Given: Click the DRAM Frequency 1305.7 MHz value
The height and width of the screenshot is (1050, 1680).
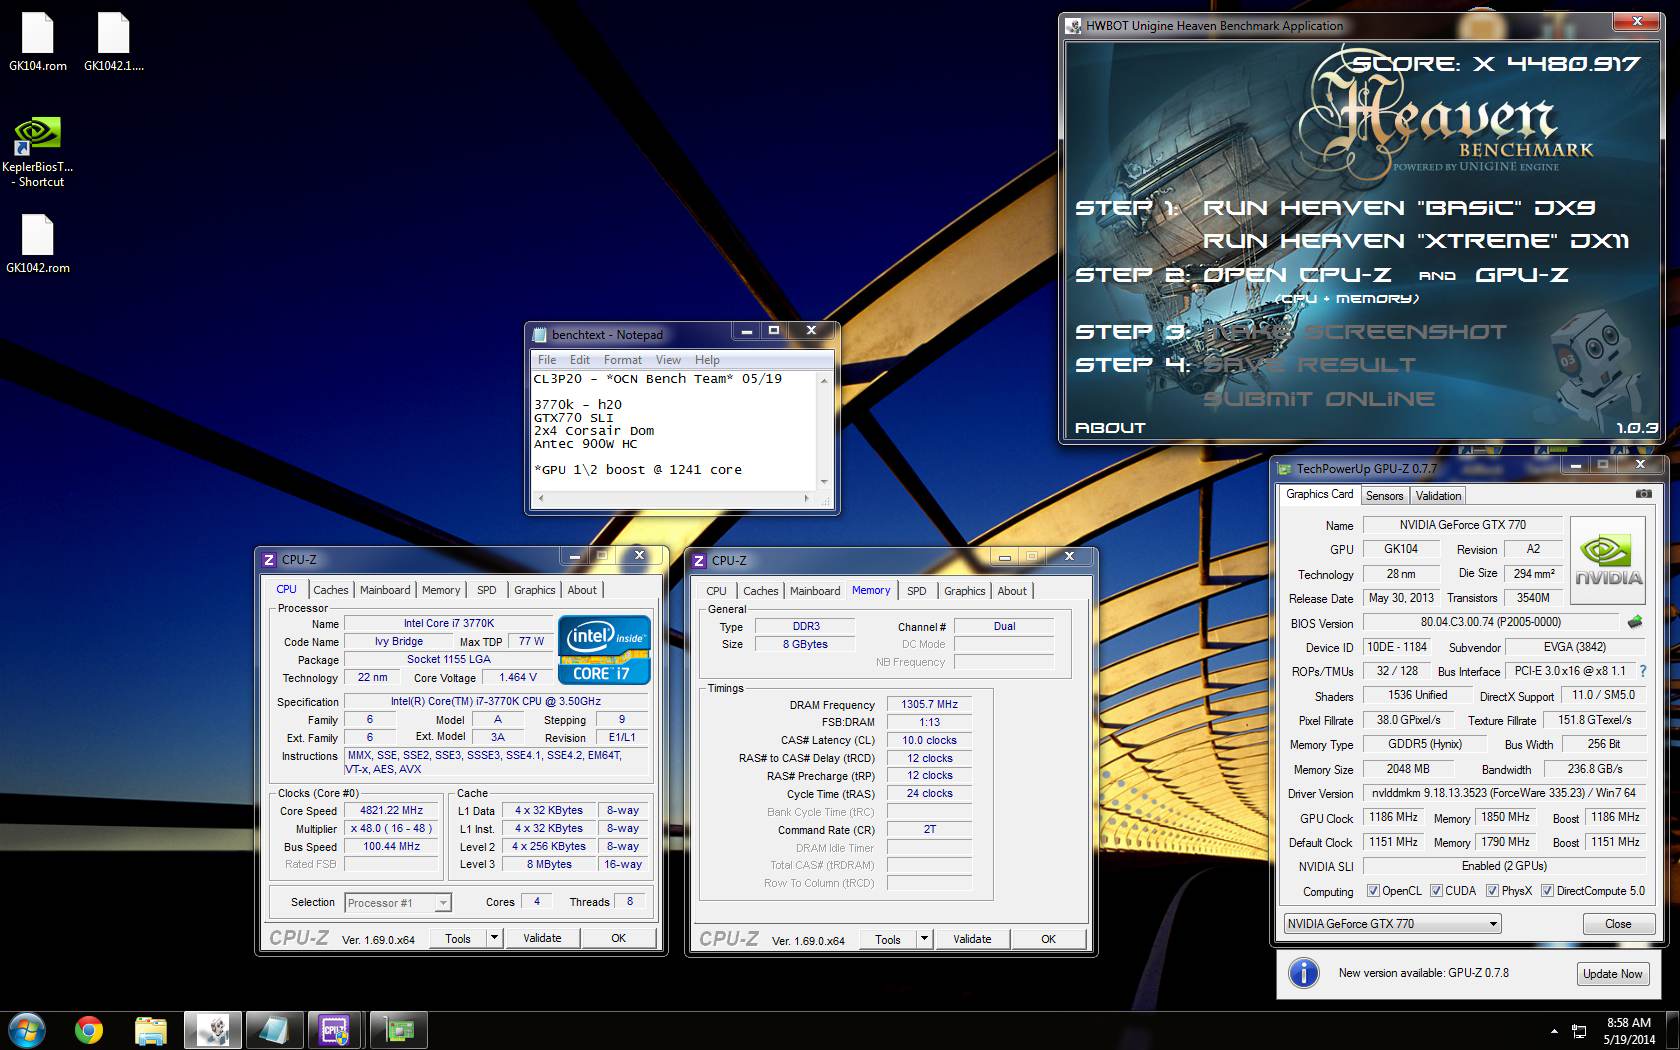Looking at the screenshot, I should click(x=929, y=704).
